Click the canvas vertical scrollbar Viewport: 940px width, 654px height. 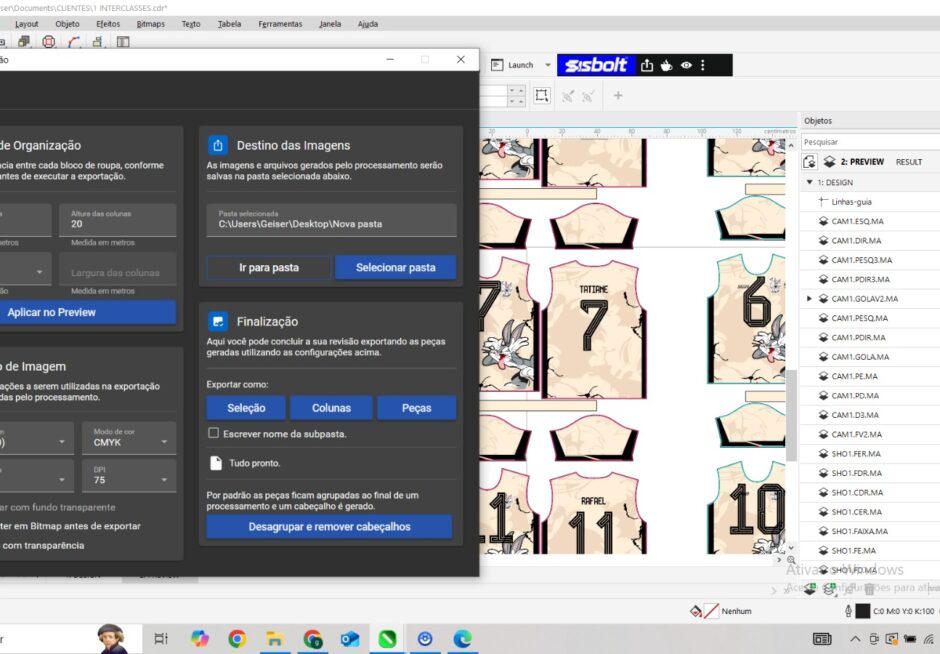coord(791,415)
